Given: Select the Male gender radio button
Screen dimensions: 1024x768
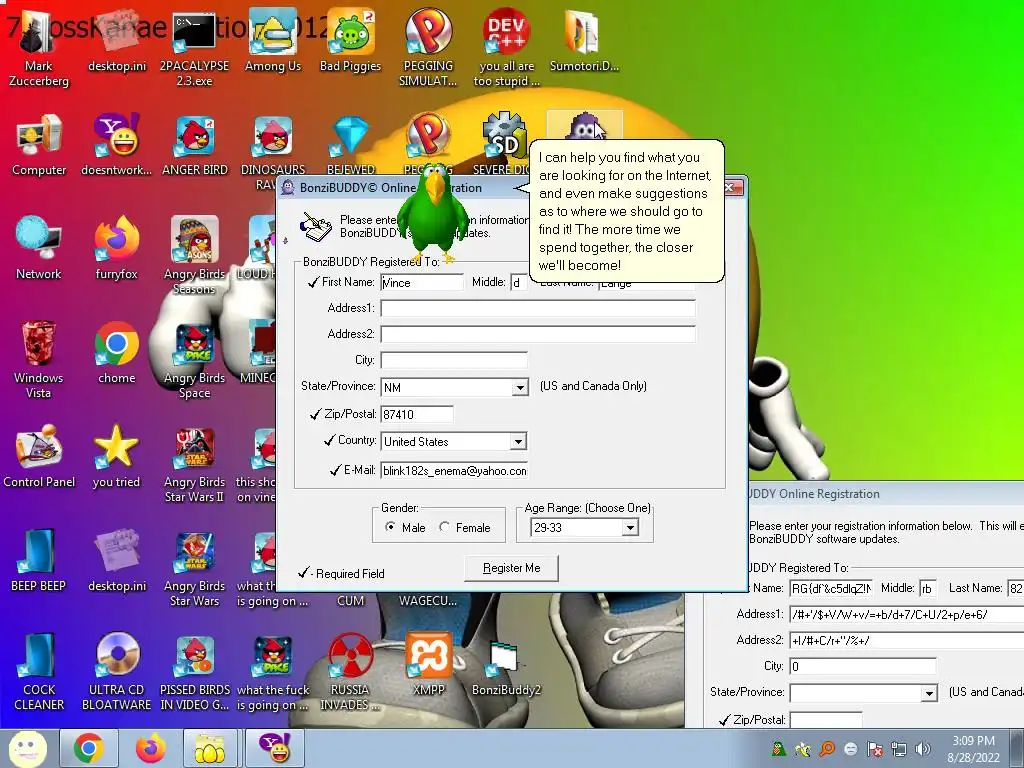Looking at the screenshot, I should click(x=390, y=526).
